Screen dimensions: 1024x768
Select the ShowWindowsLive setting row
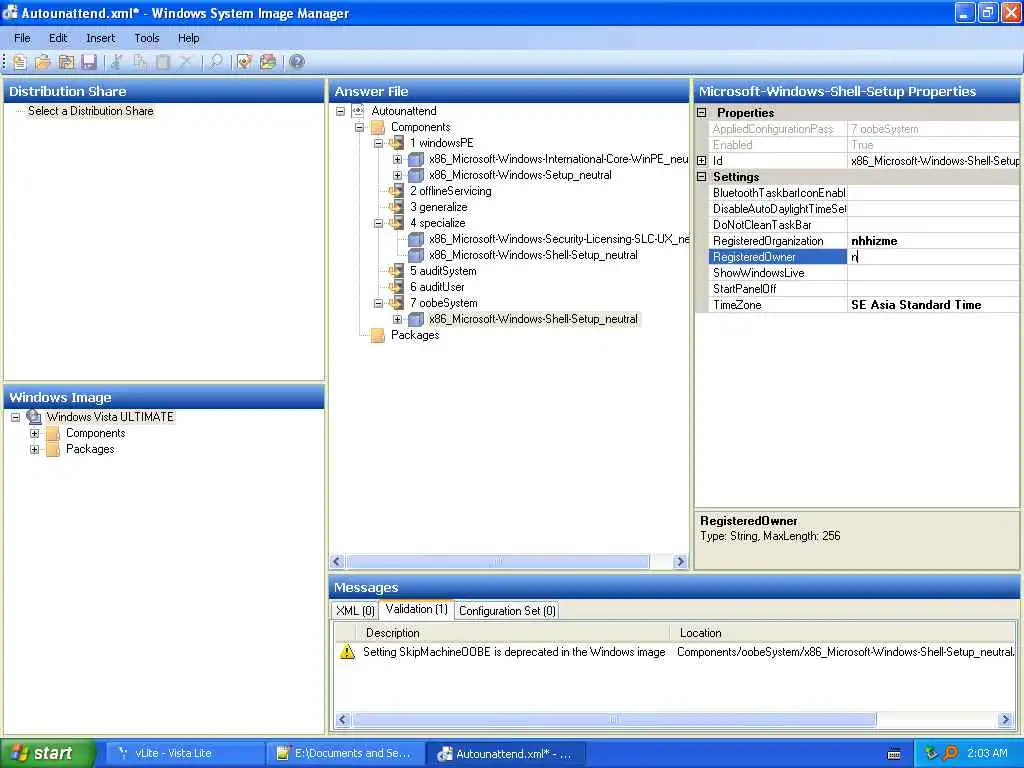click(x=863, y=273)
